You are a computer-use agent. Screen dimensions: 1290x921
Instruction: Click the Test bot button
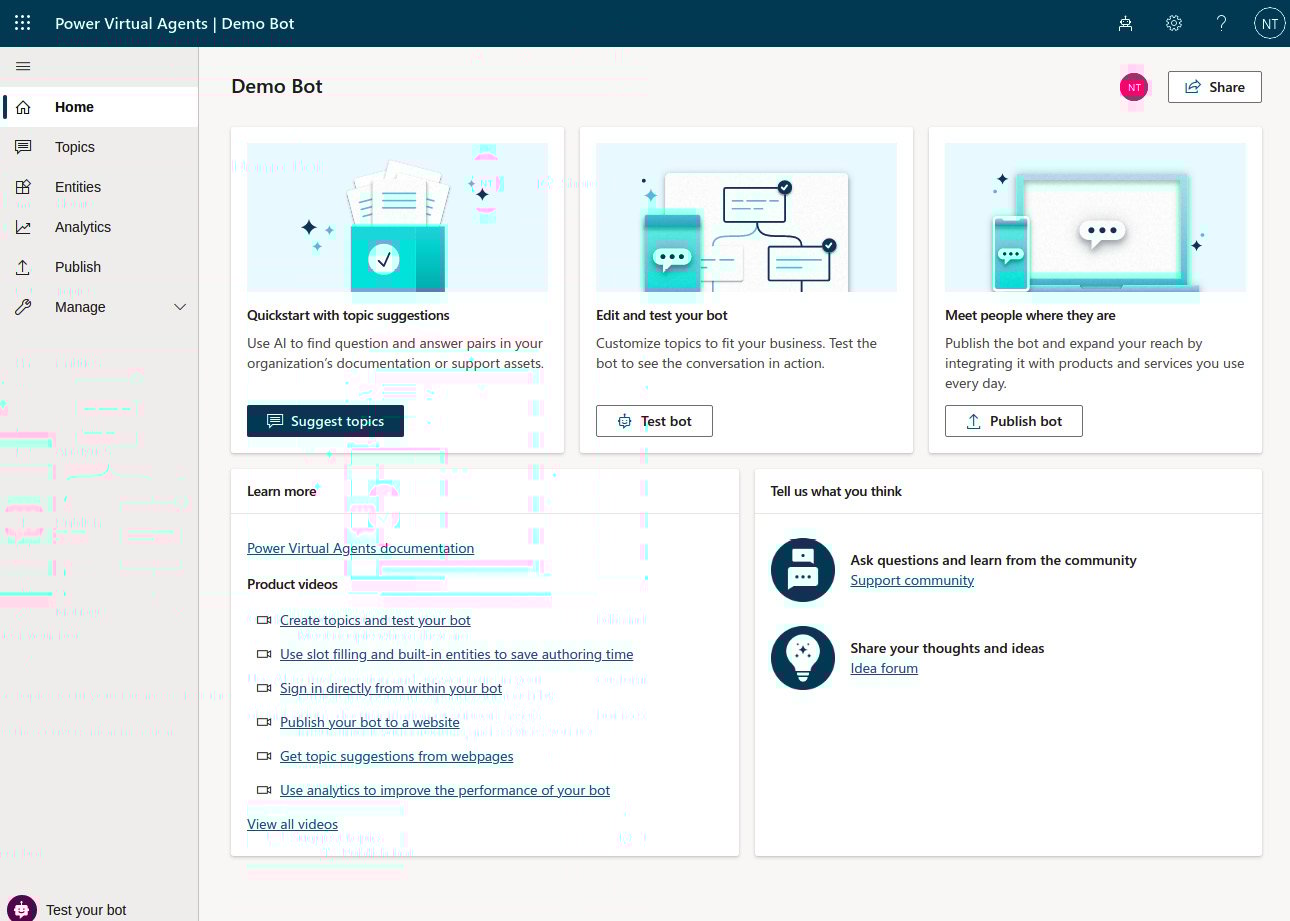[654, 421]
